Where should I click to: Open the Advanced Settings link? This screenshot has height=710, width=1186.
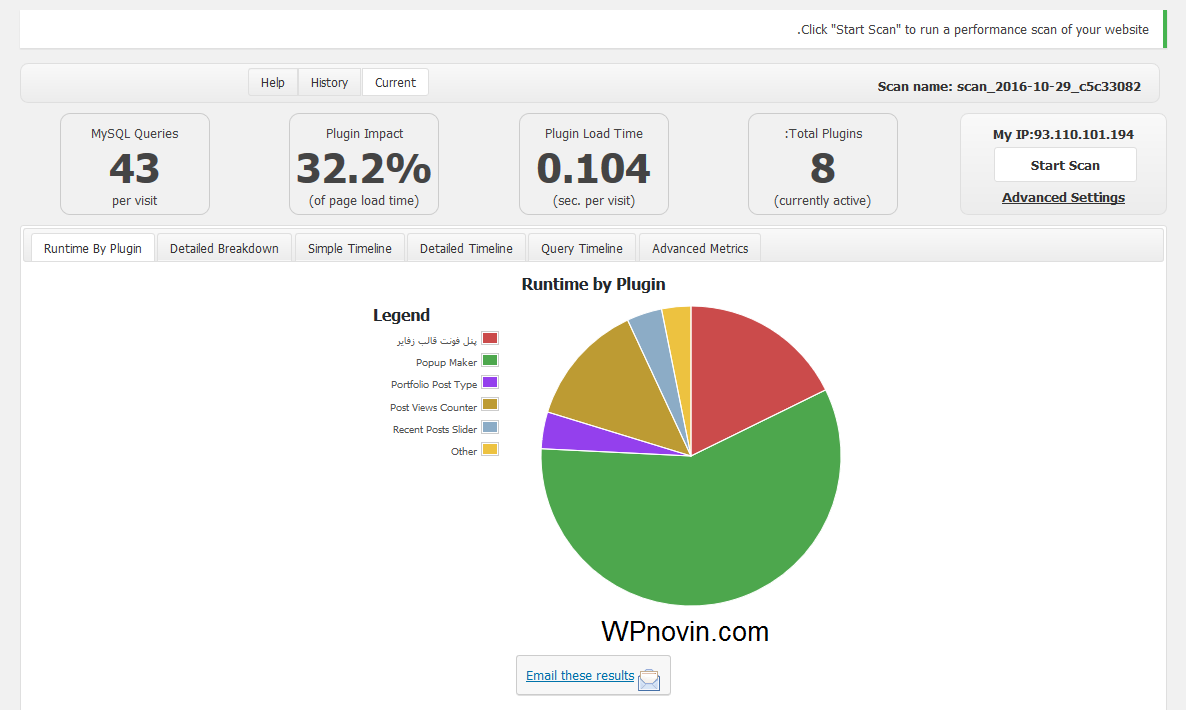tap(1063, 197)
